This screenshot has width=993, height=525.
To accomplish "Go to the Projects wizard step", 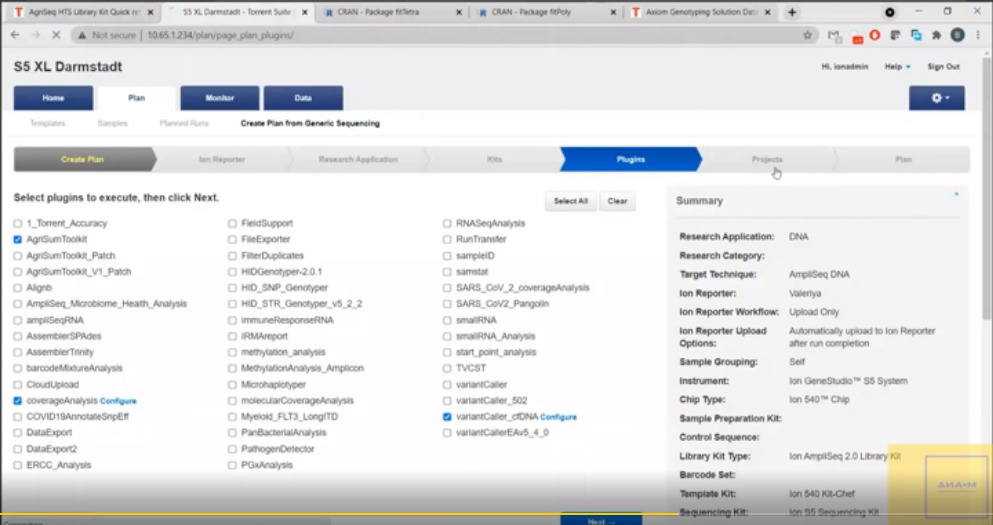I will (767, 159).
